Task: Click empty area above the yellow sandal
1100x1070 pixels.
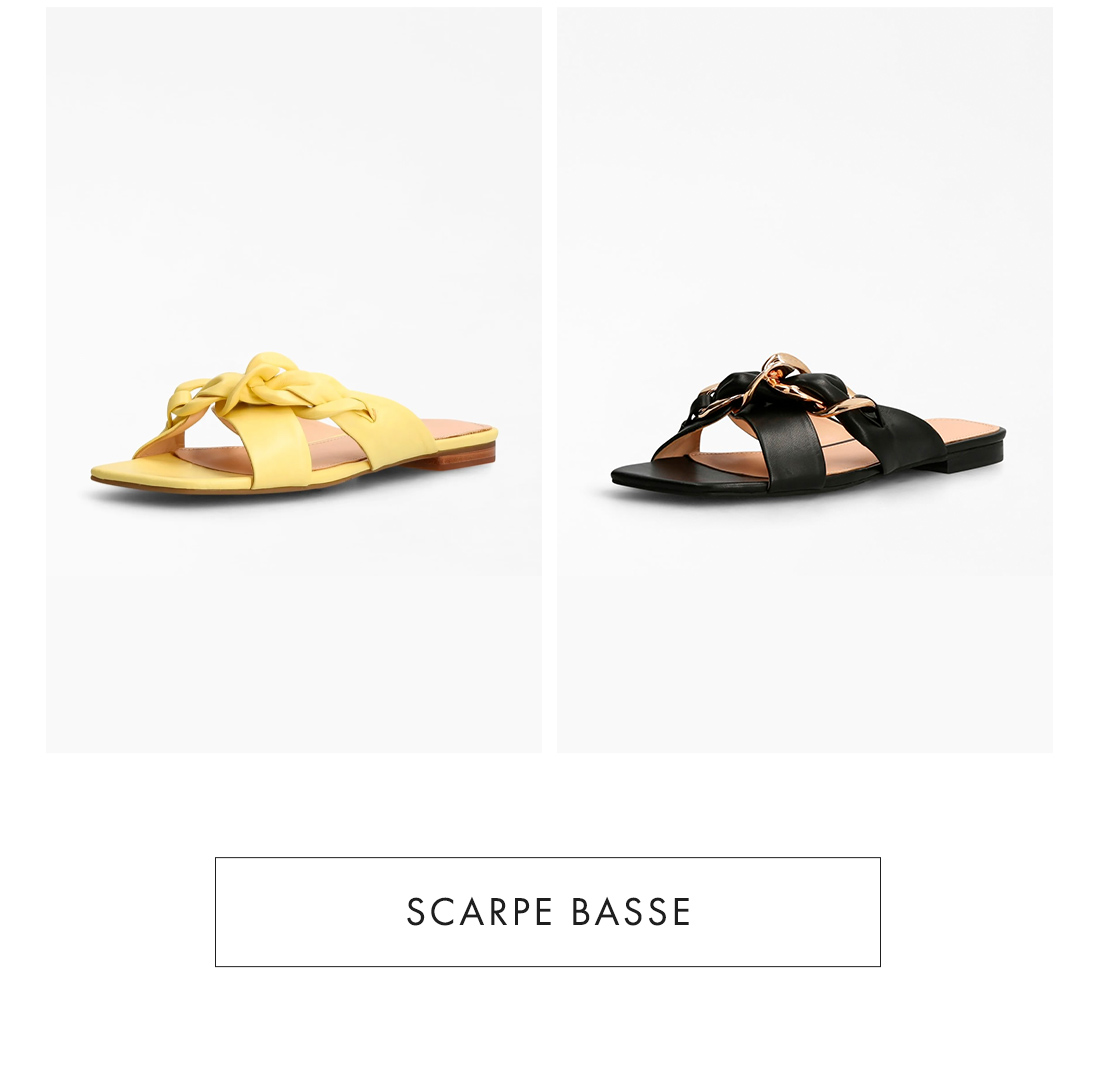Action: pyautogui.click(x=293, y=175)
